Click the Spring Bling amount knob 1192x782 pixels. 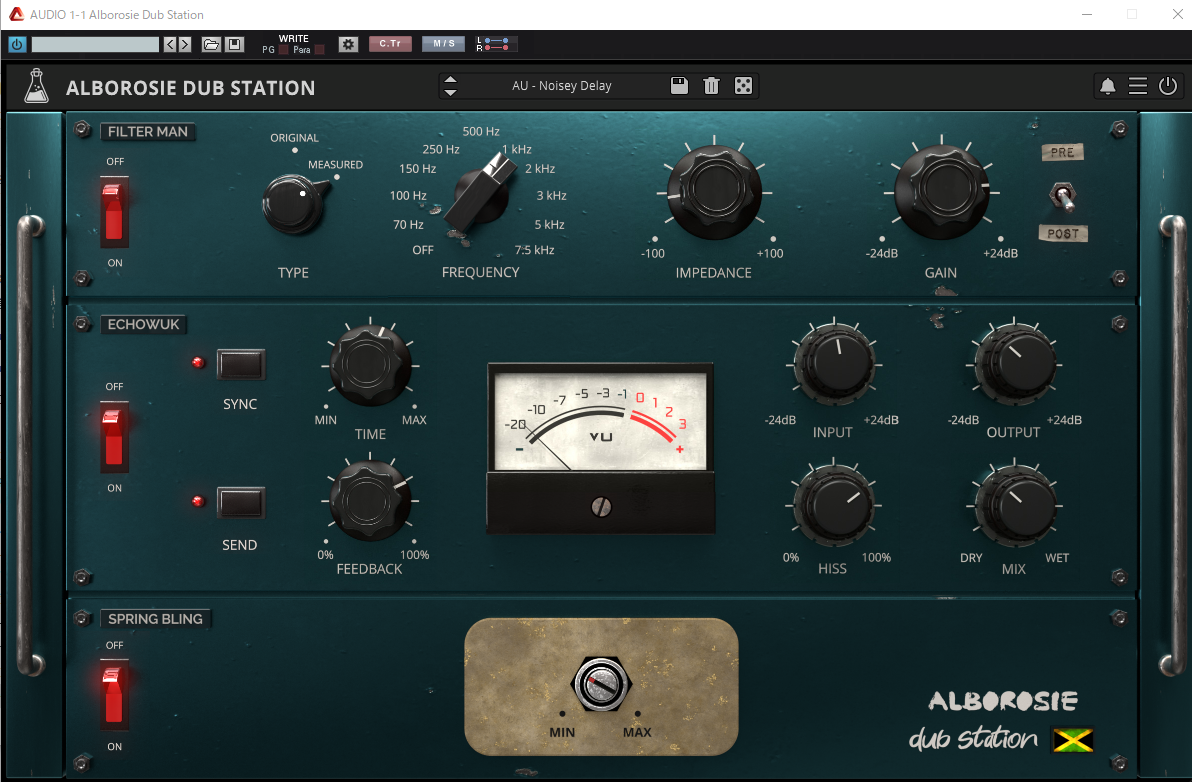[x=601, y=684]
